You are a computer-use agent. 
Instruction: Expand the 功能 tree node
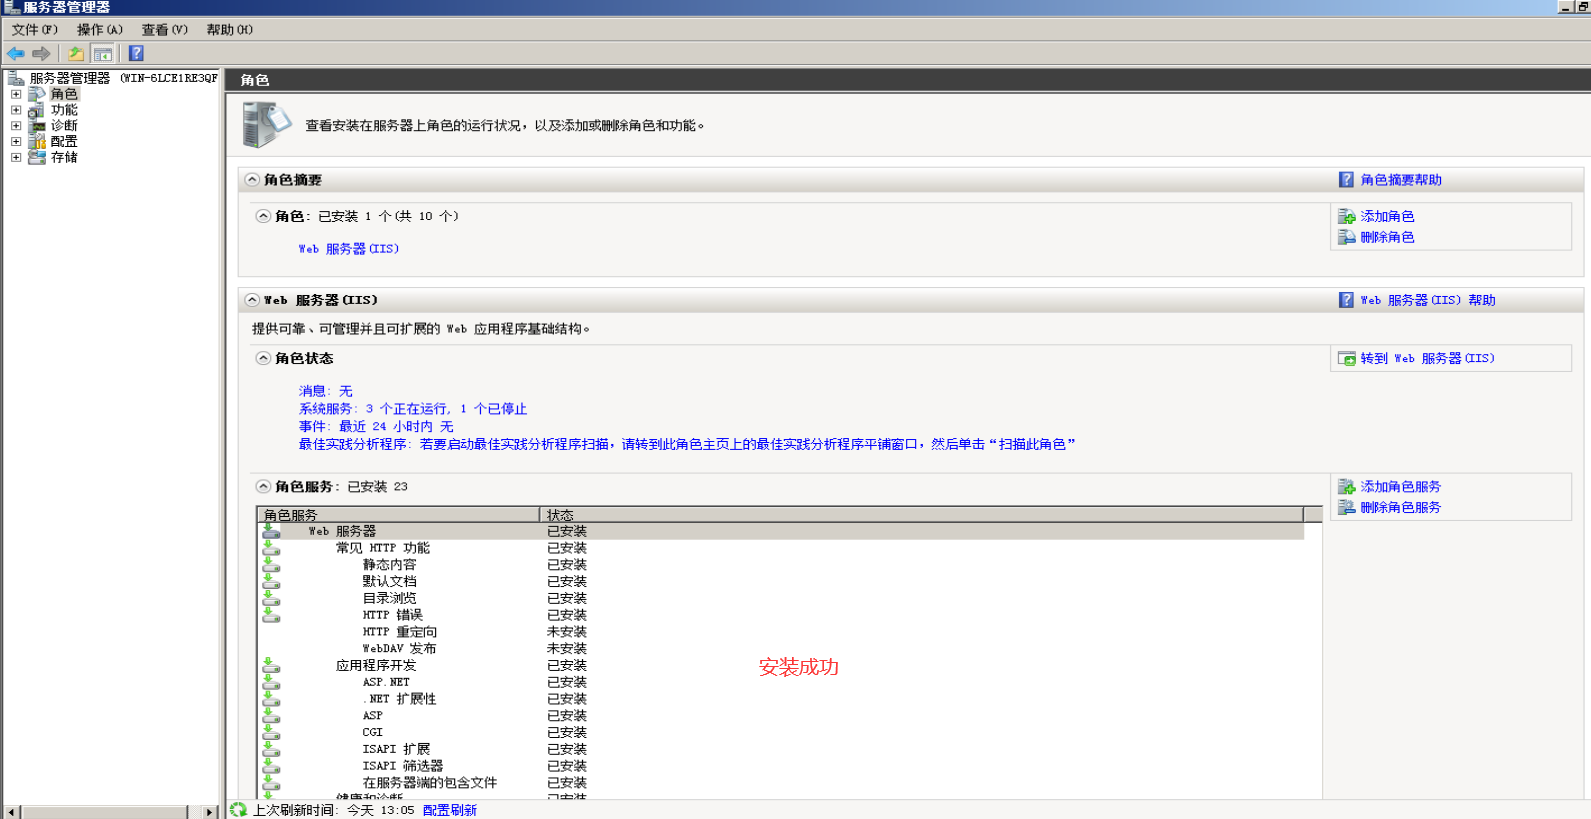[16, 110]
